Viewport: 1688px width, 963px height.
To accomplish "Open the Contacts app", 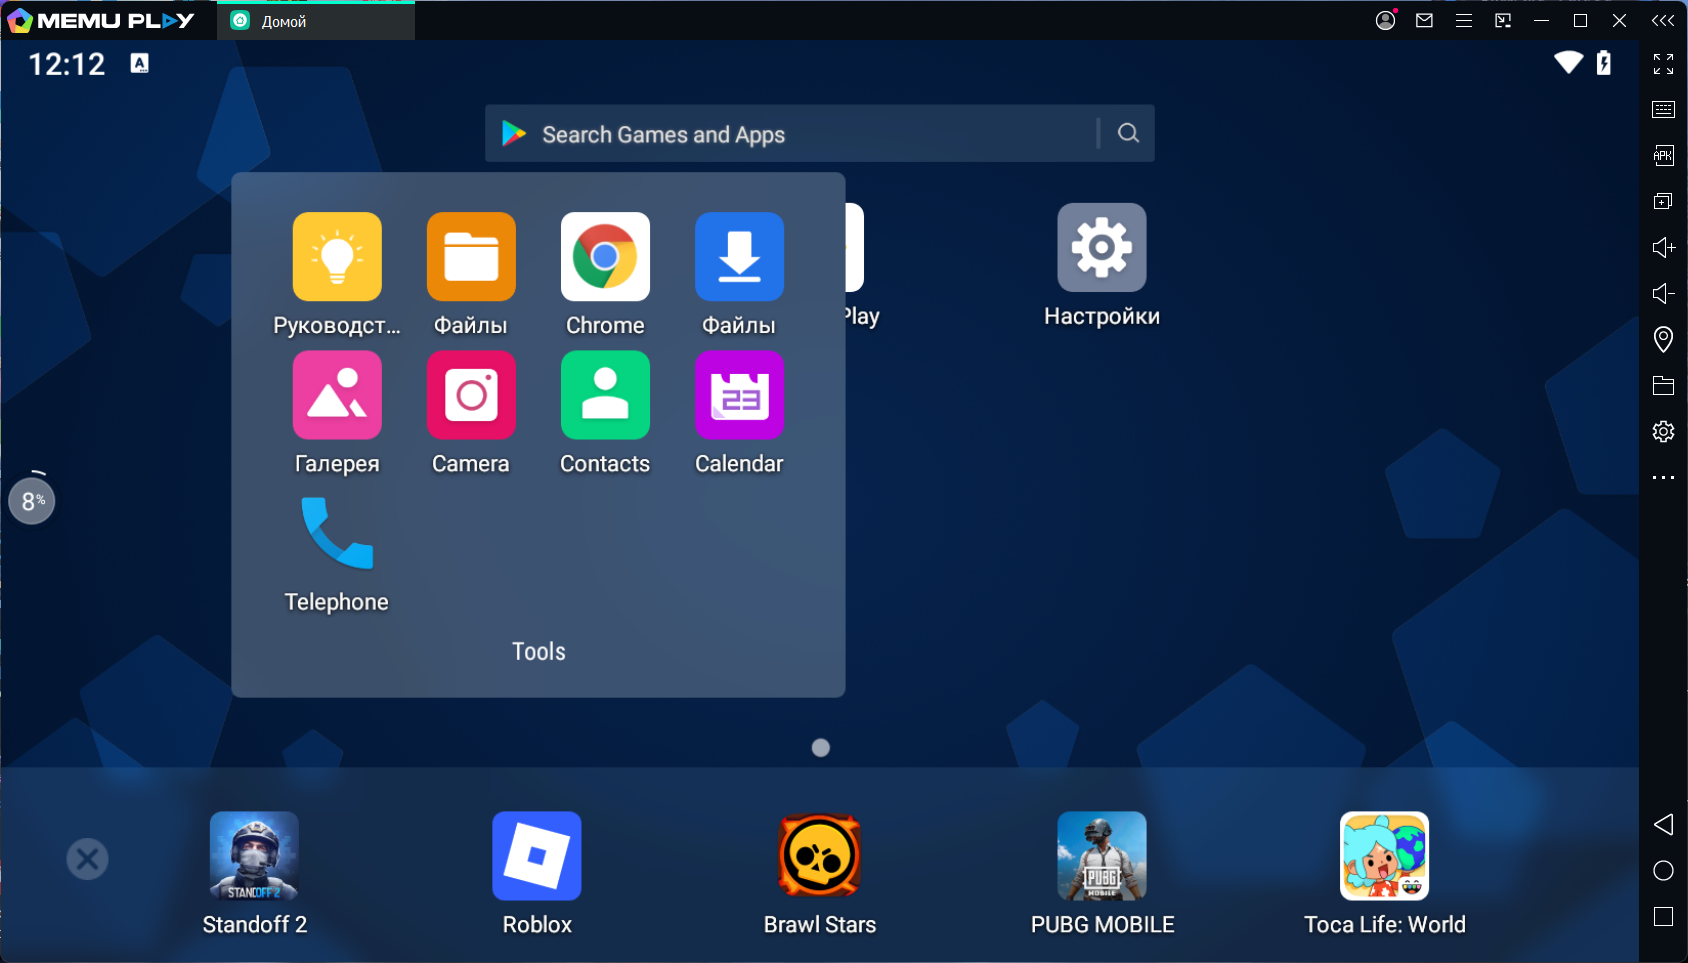I will point(605,395).
